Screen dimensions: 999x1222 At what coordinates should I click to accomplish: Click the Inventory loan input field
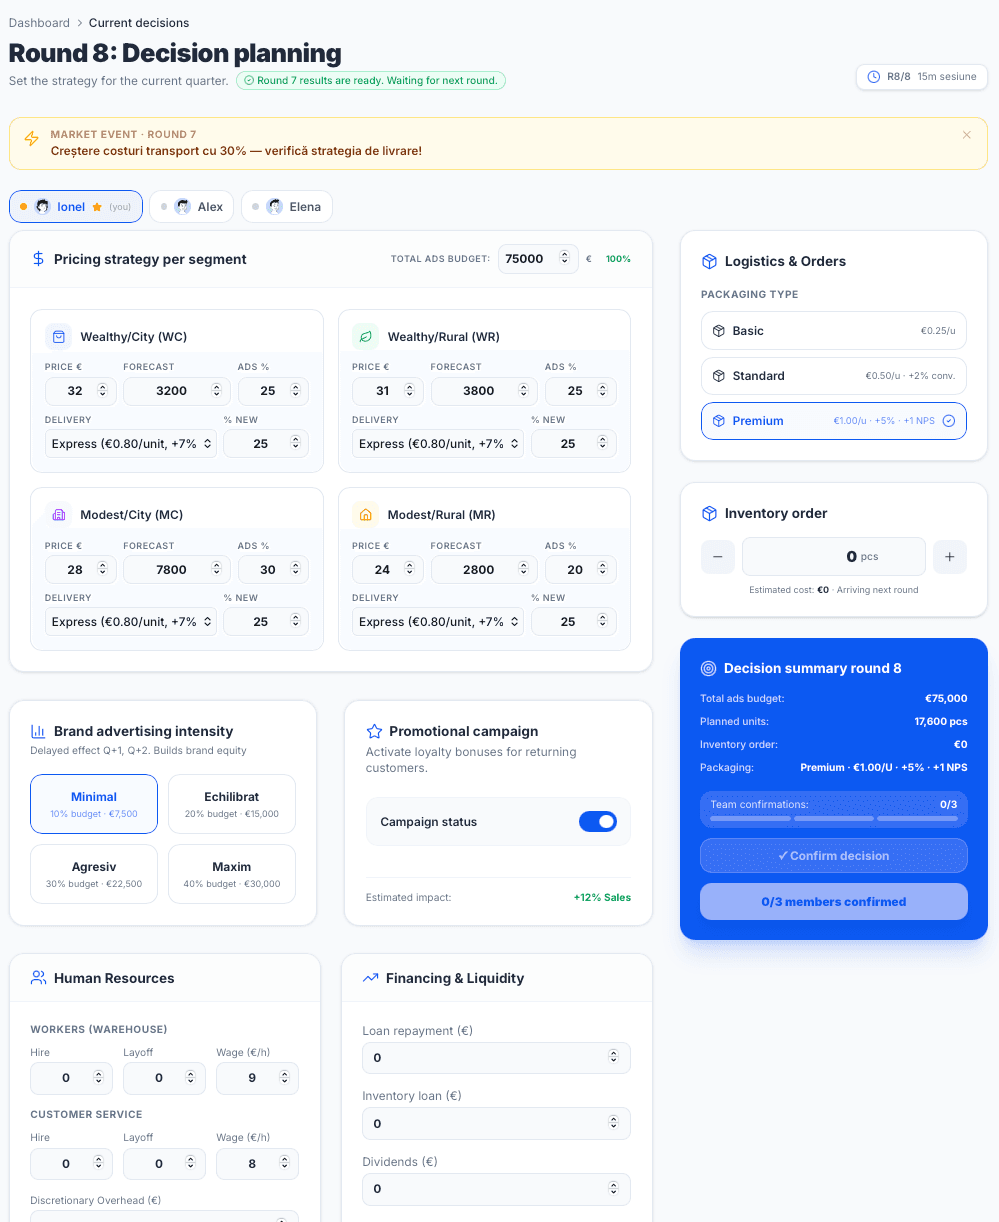click(496, 1124)
